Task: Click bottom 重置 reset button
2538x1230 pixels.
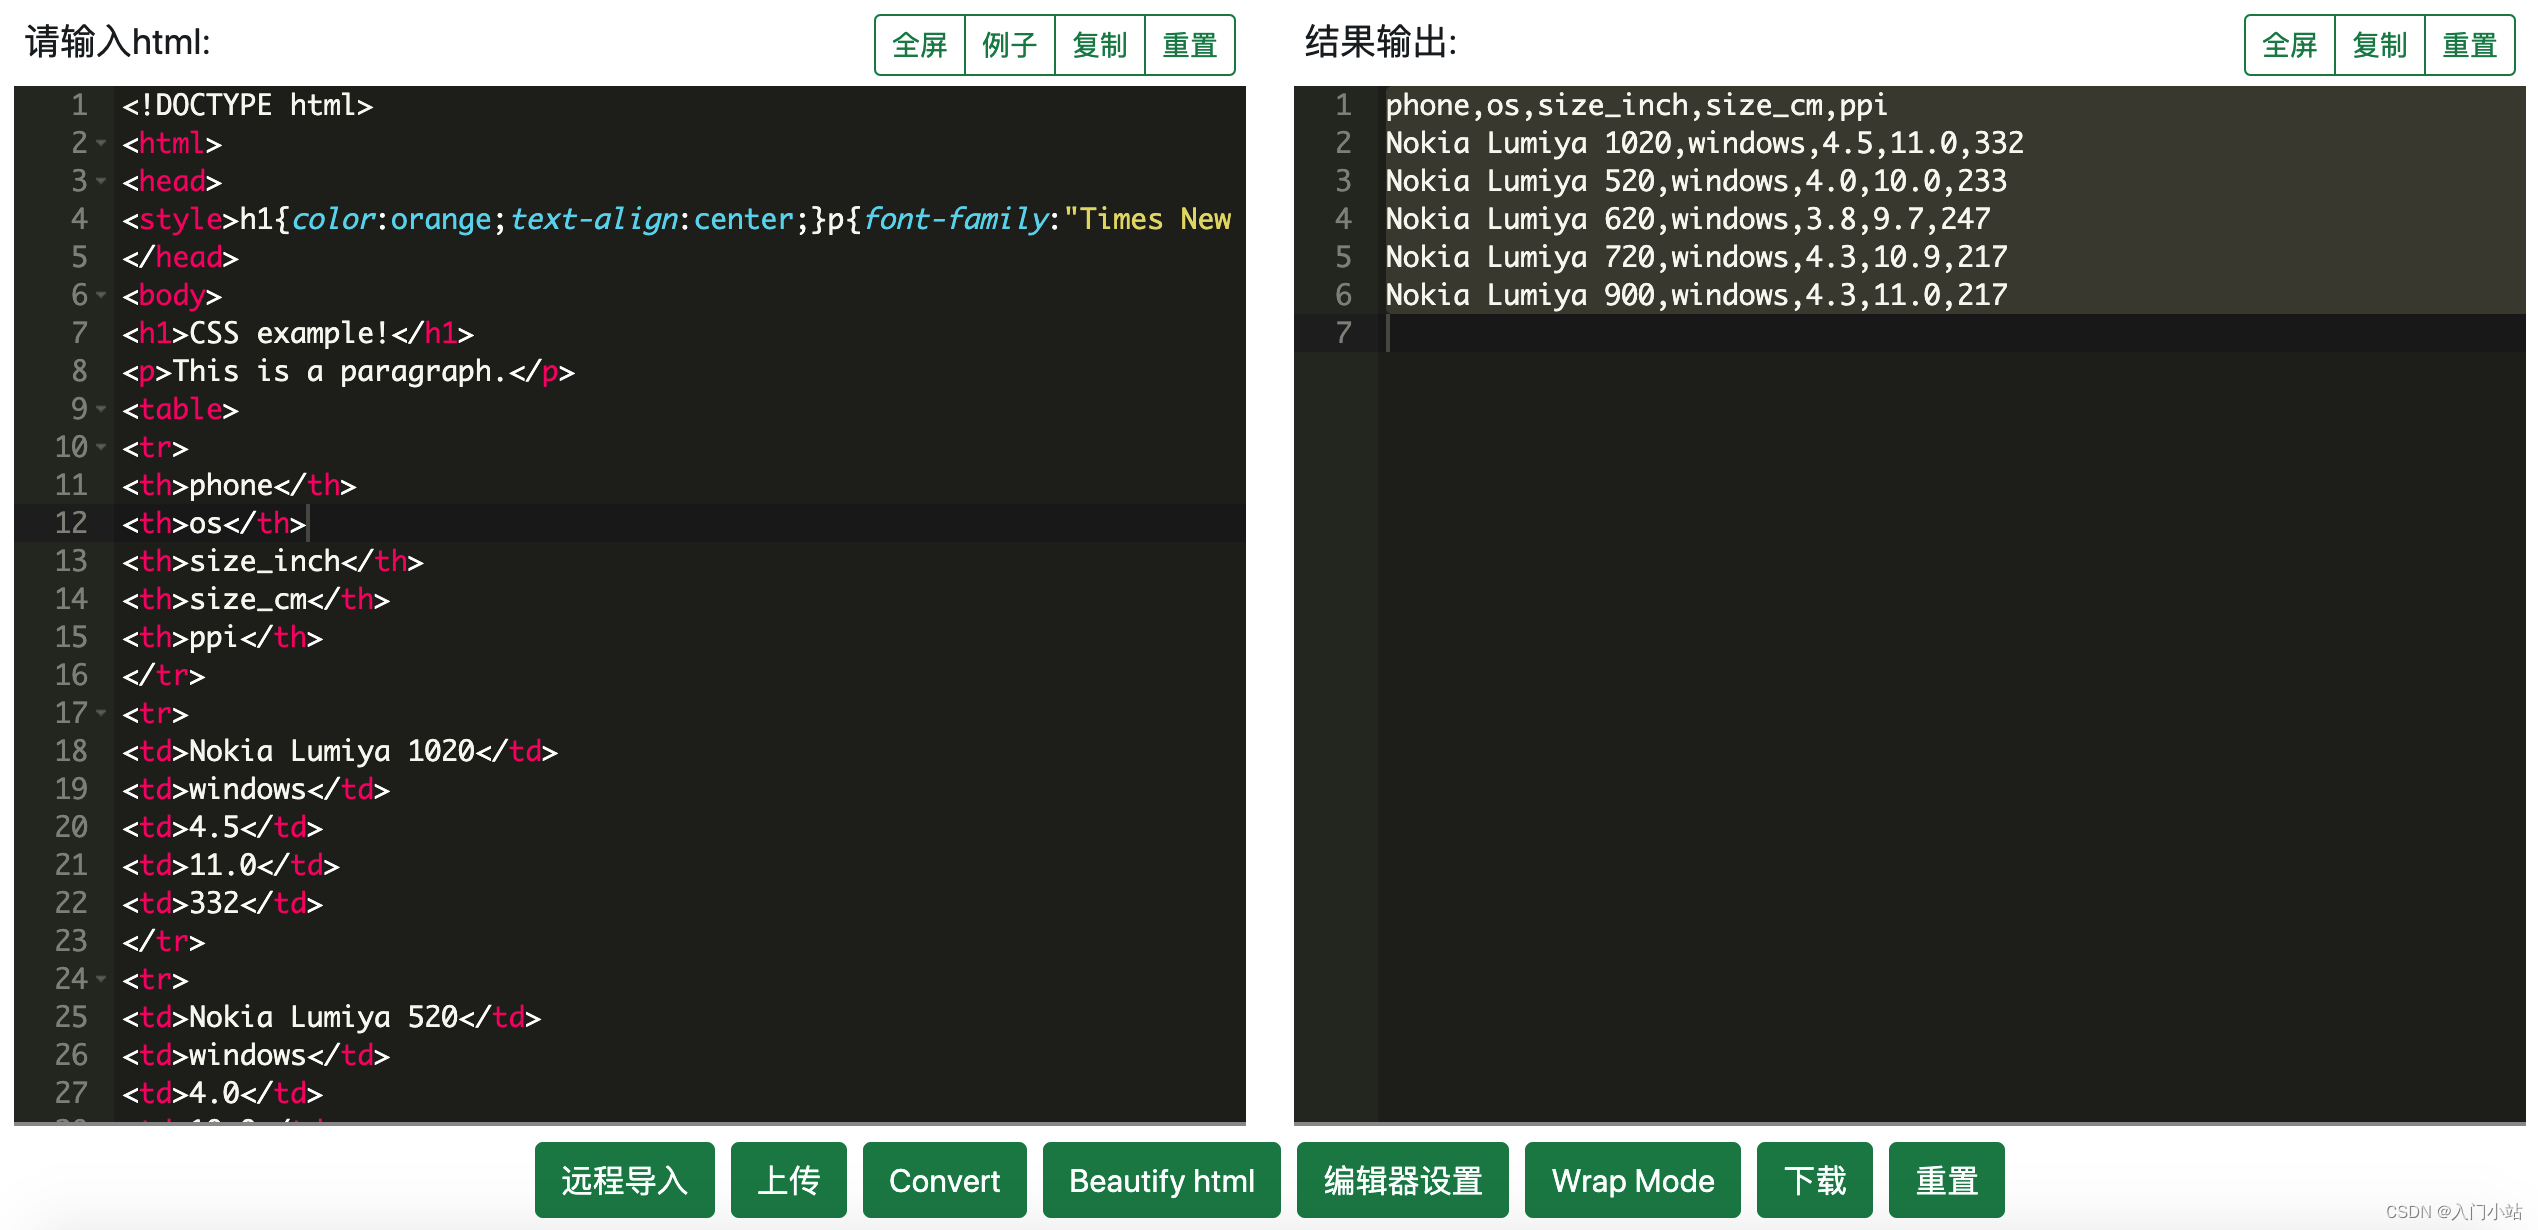Action: (x=1946, y=1181)
